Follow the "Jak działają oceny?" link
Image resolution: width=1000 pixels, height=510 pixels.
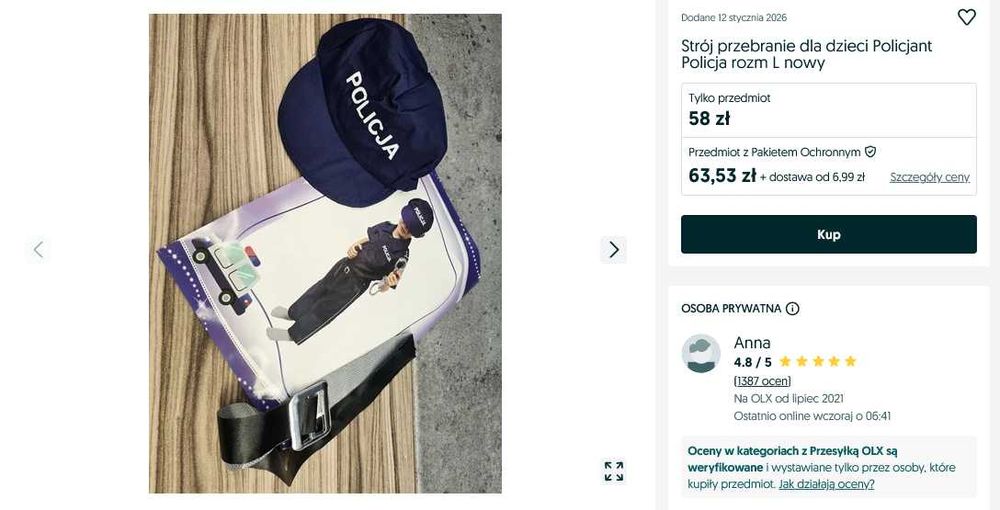(x=826, y=484)
